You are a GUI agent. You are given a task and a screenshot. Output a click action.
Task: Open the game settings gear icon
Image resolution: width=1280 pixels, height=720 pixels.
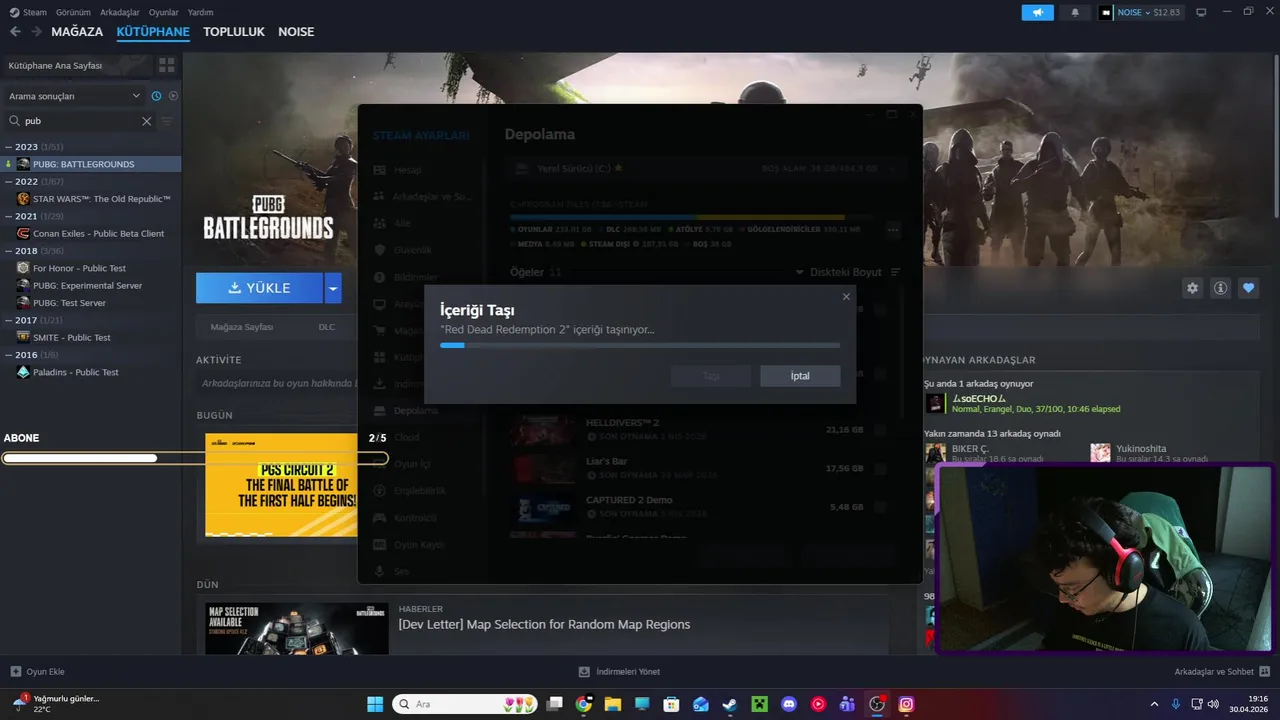click(x=1192, y=288)
